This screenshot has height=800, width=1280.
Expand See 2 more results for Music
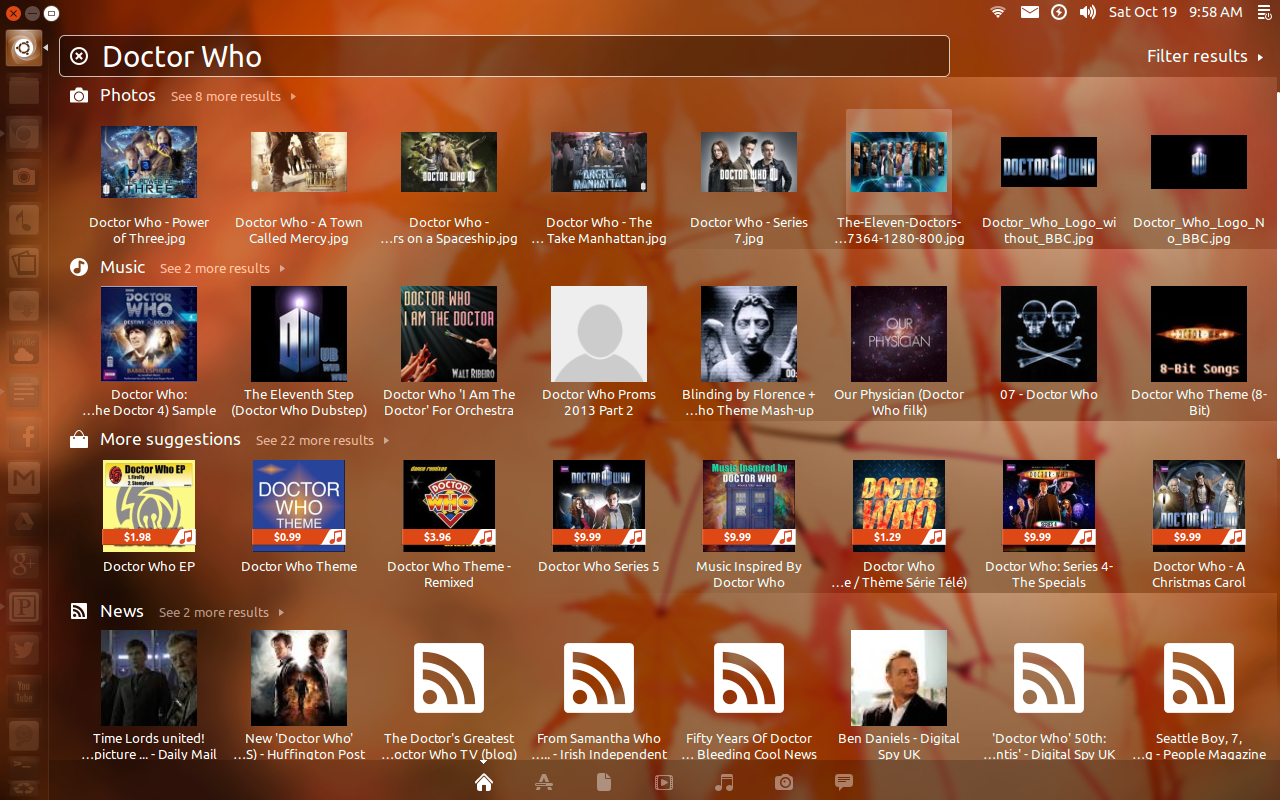pyautogui.click(x=222, y=269)
